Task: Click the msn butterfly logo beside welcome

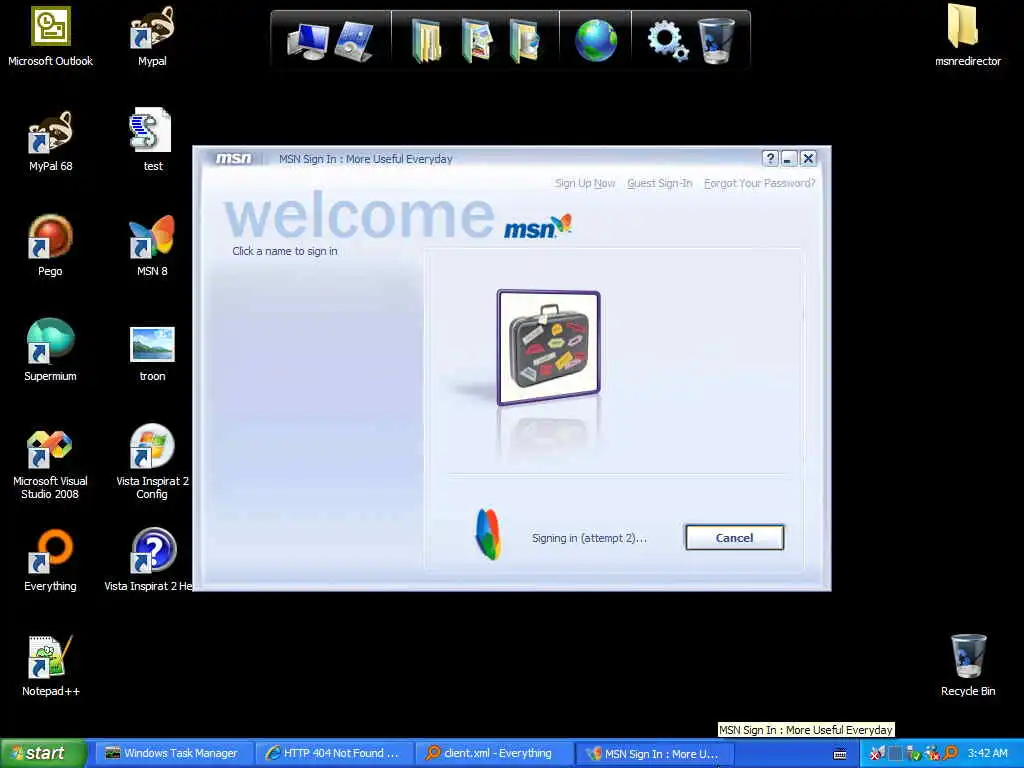Action: pyautogui.click(x=538, y=227)
